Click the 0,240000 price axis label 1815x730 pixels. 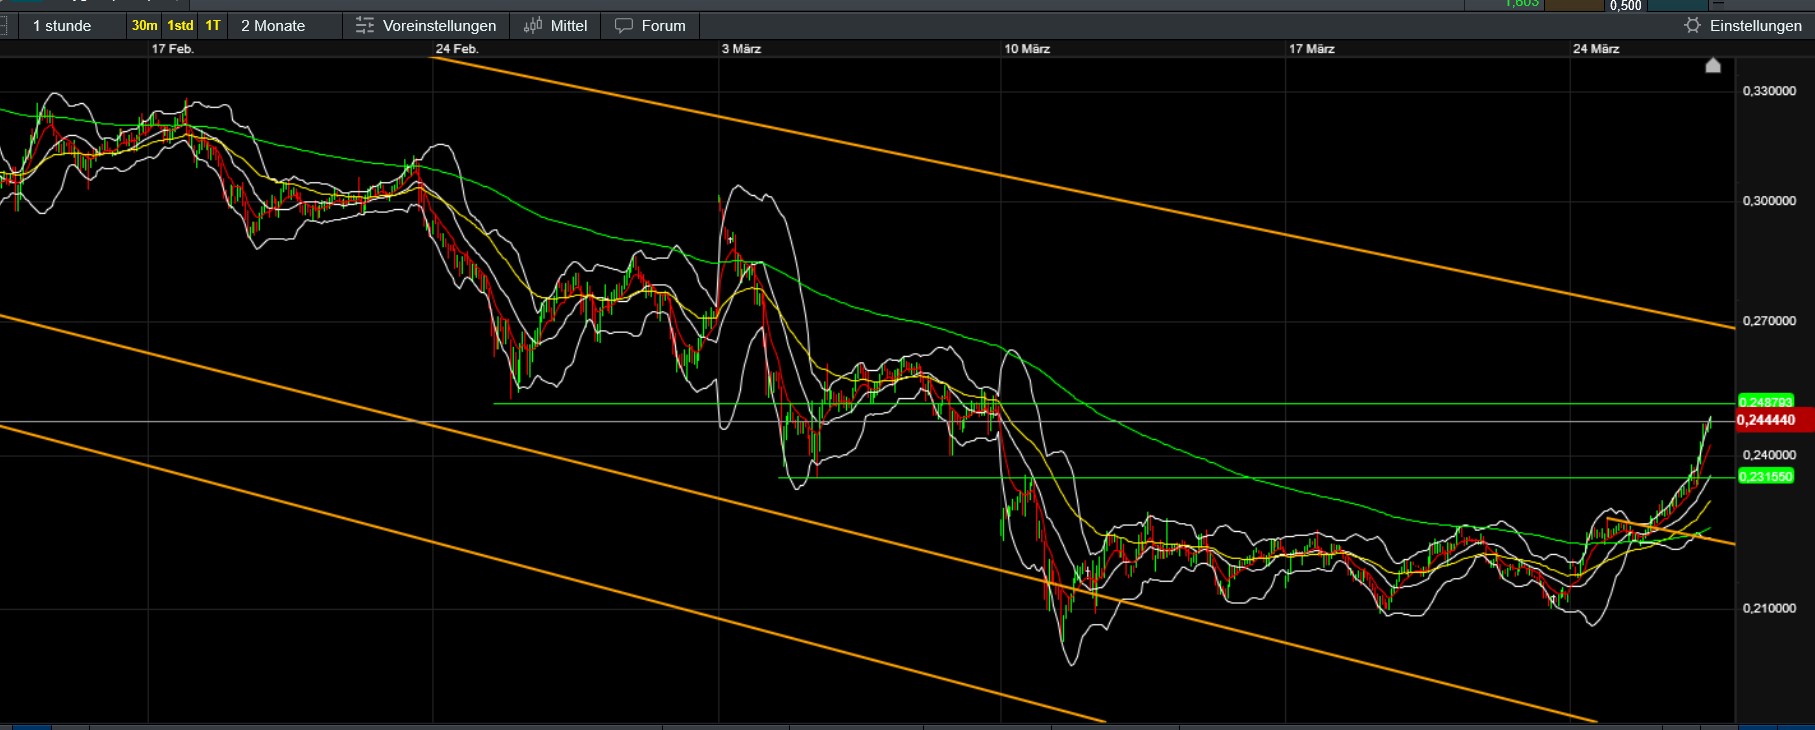[x=1769, y=455]
